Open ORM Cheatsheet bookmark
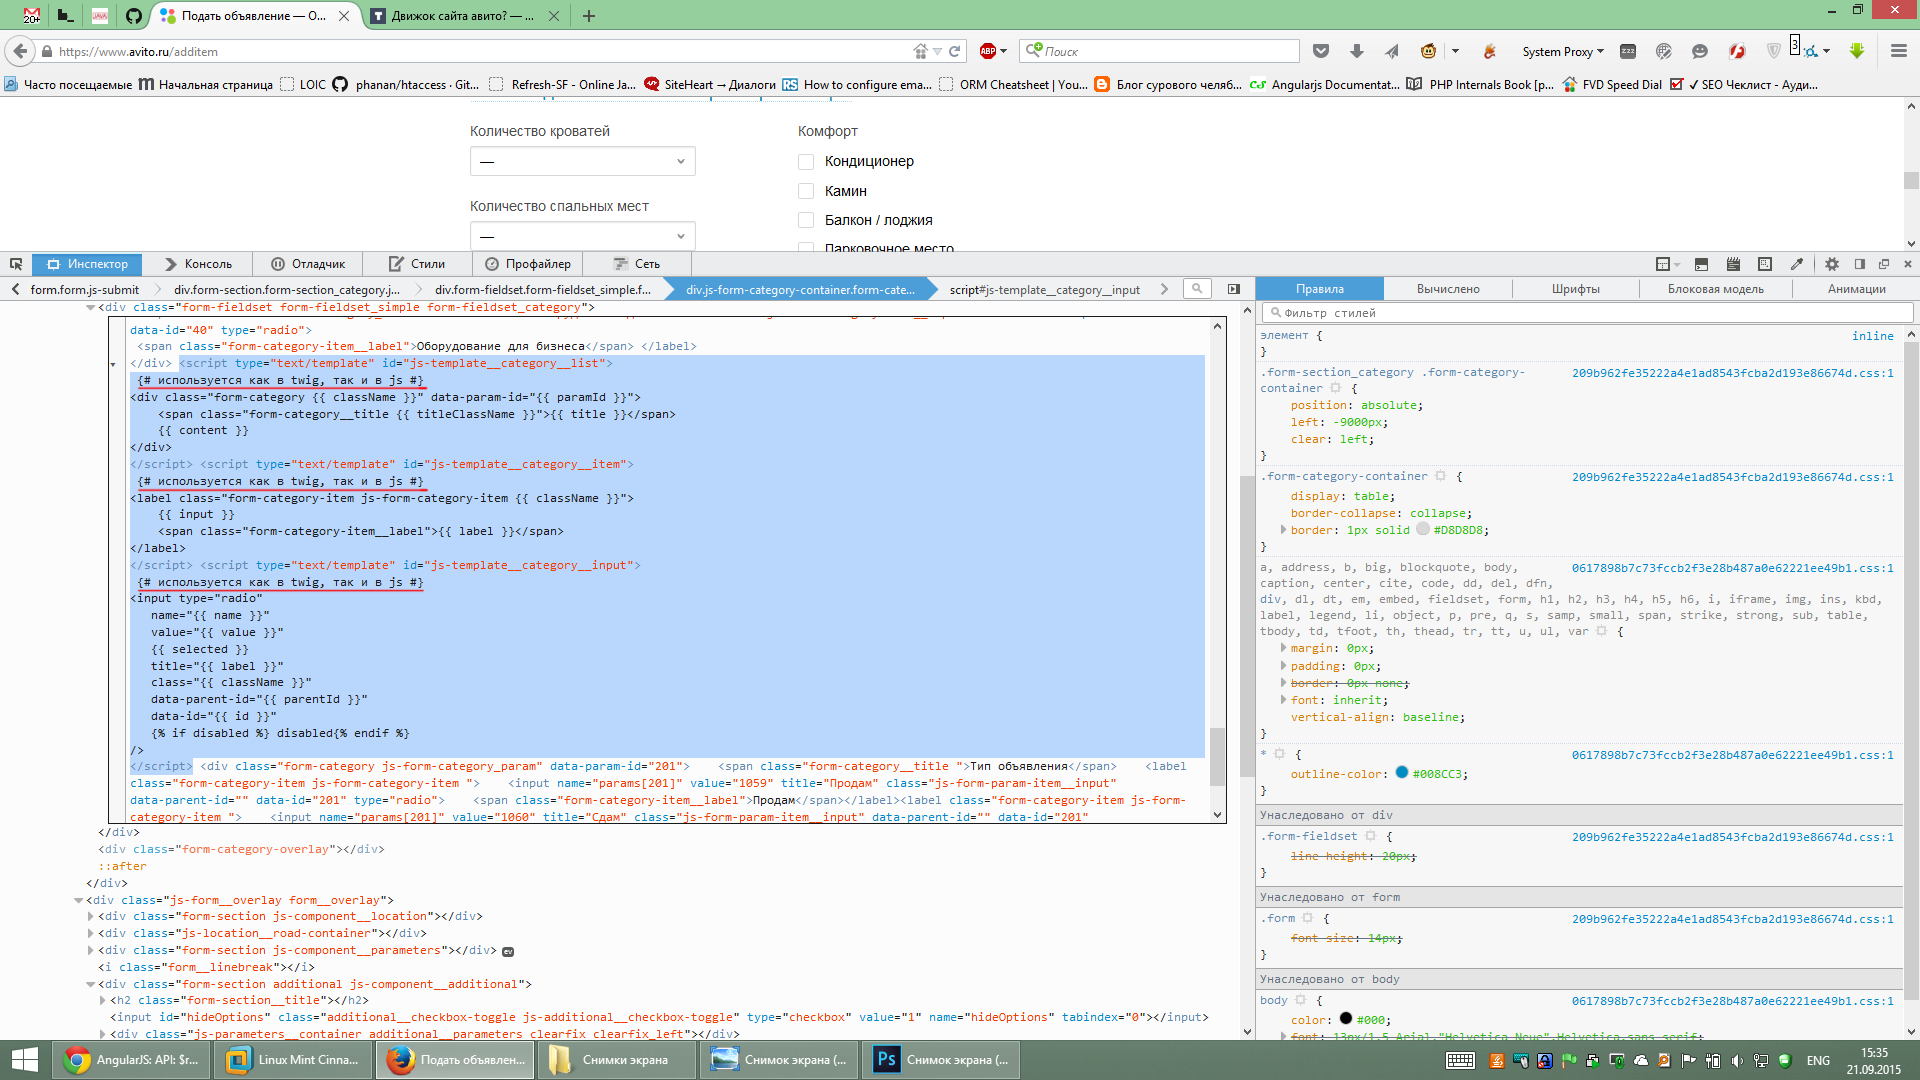This screenshot has height=1080, width=1920. [x=1013, y=85]
